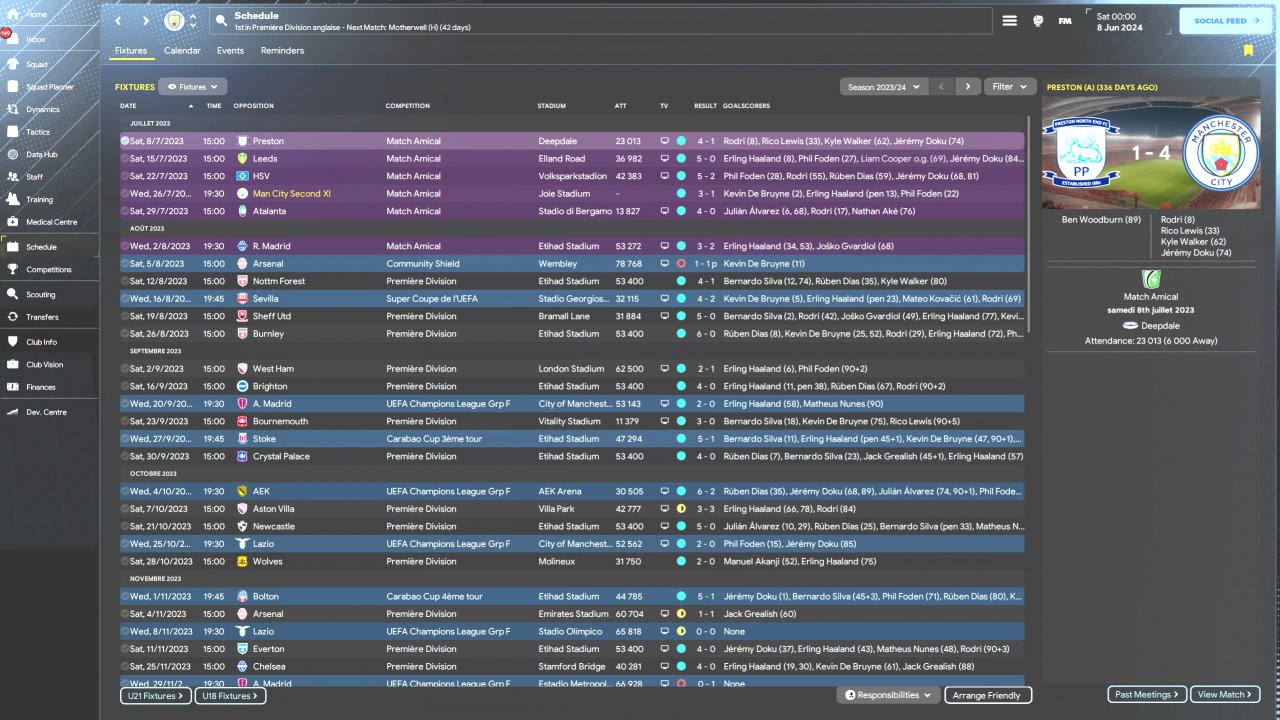
Task: Click the 6 - 0 result against Burnley
Action: [x=706, y=333]
